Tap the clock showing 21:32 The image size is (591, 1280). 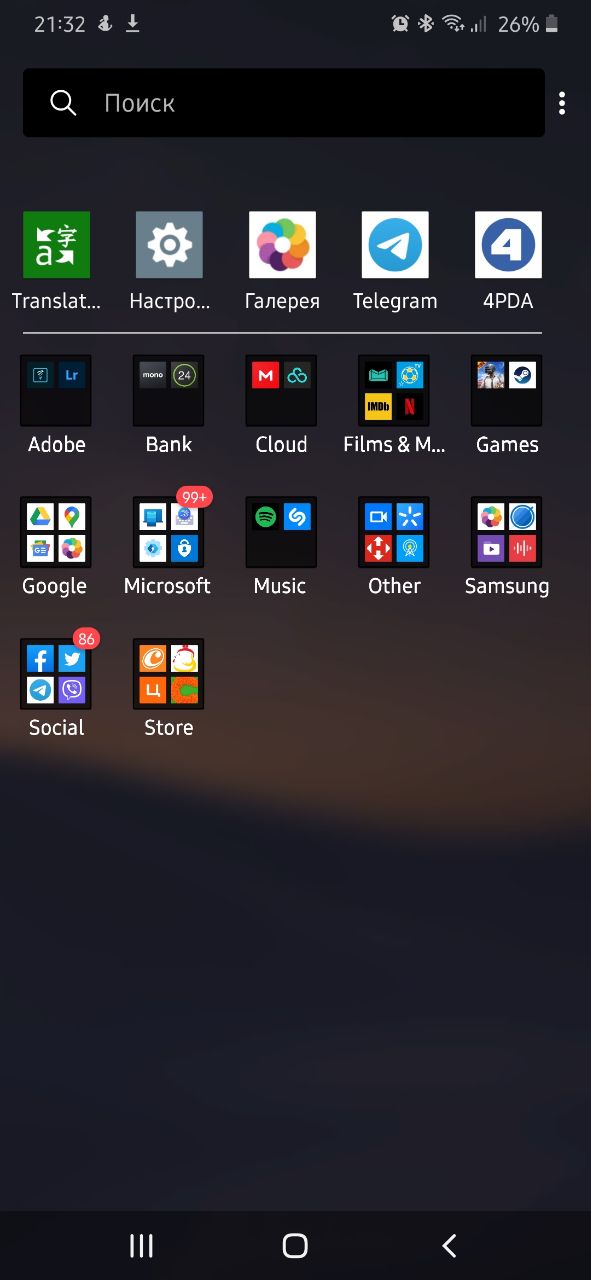(x=60, y=24)
